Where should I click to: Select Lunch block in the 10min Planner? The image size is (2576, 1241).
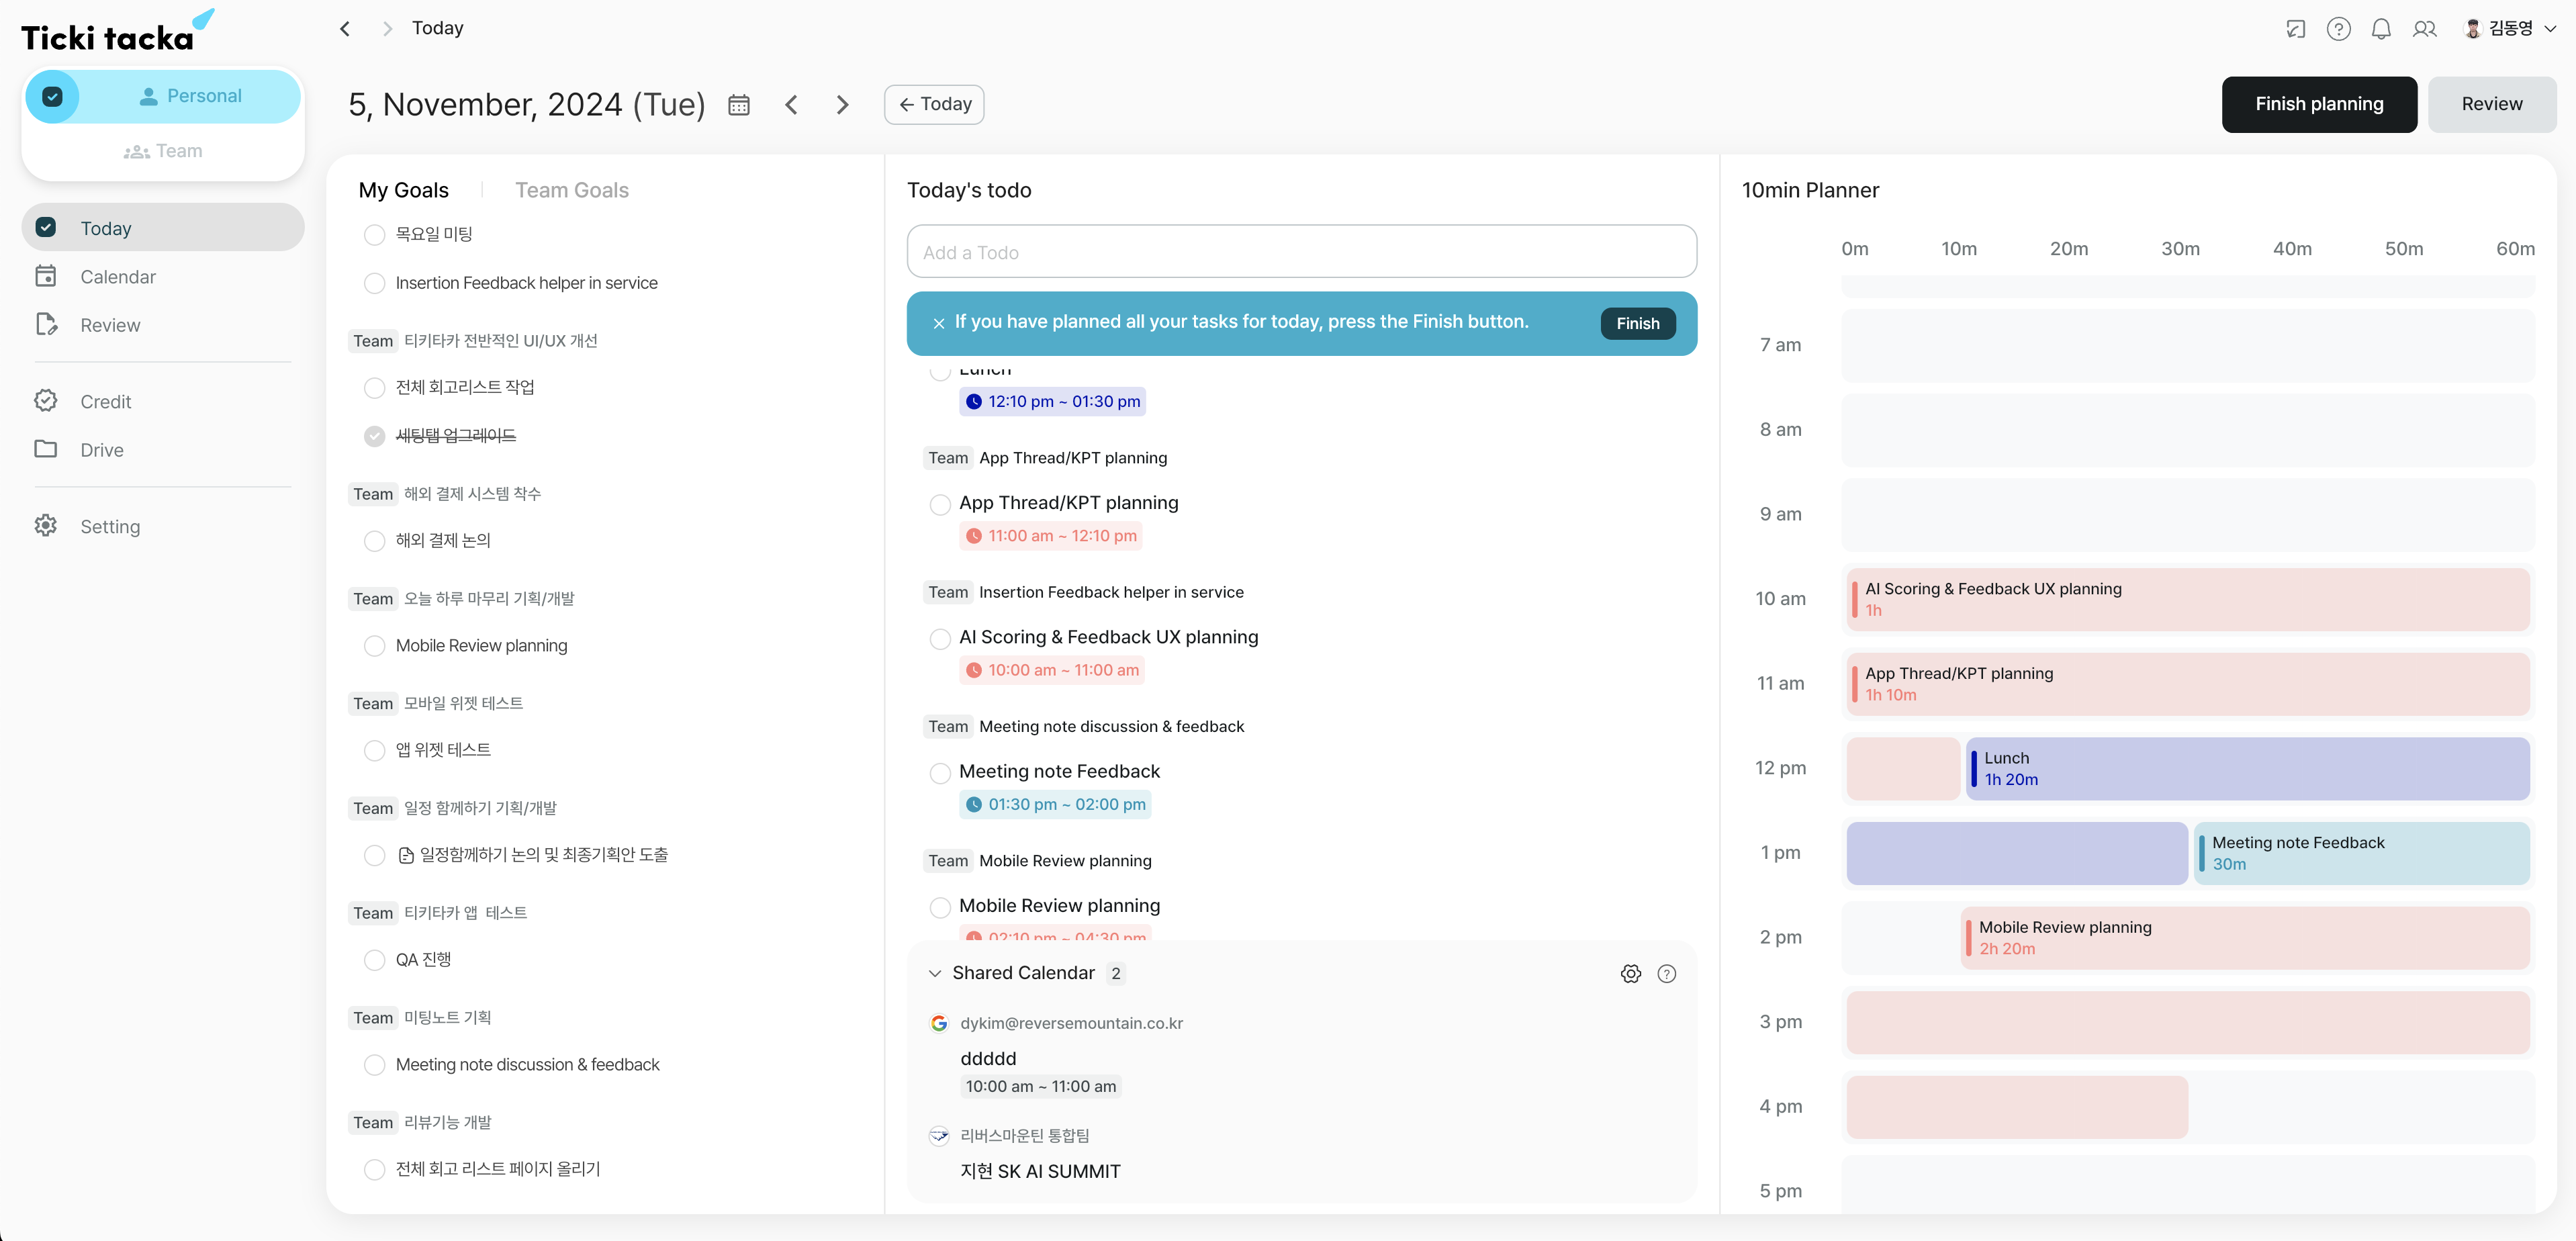(2247, 768)
